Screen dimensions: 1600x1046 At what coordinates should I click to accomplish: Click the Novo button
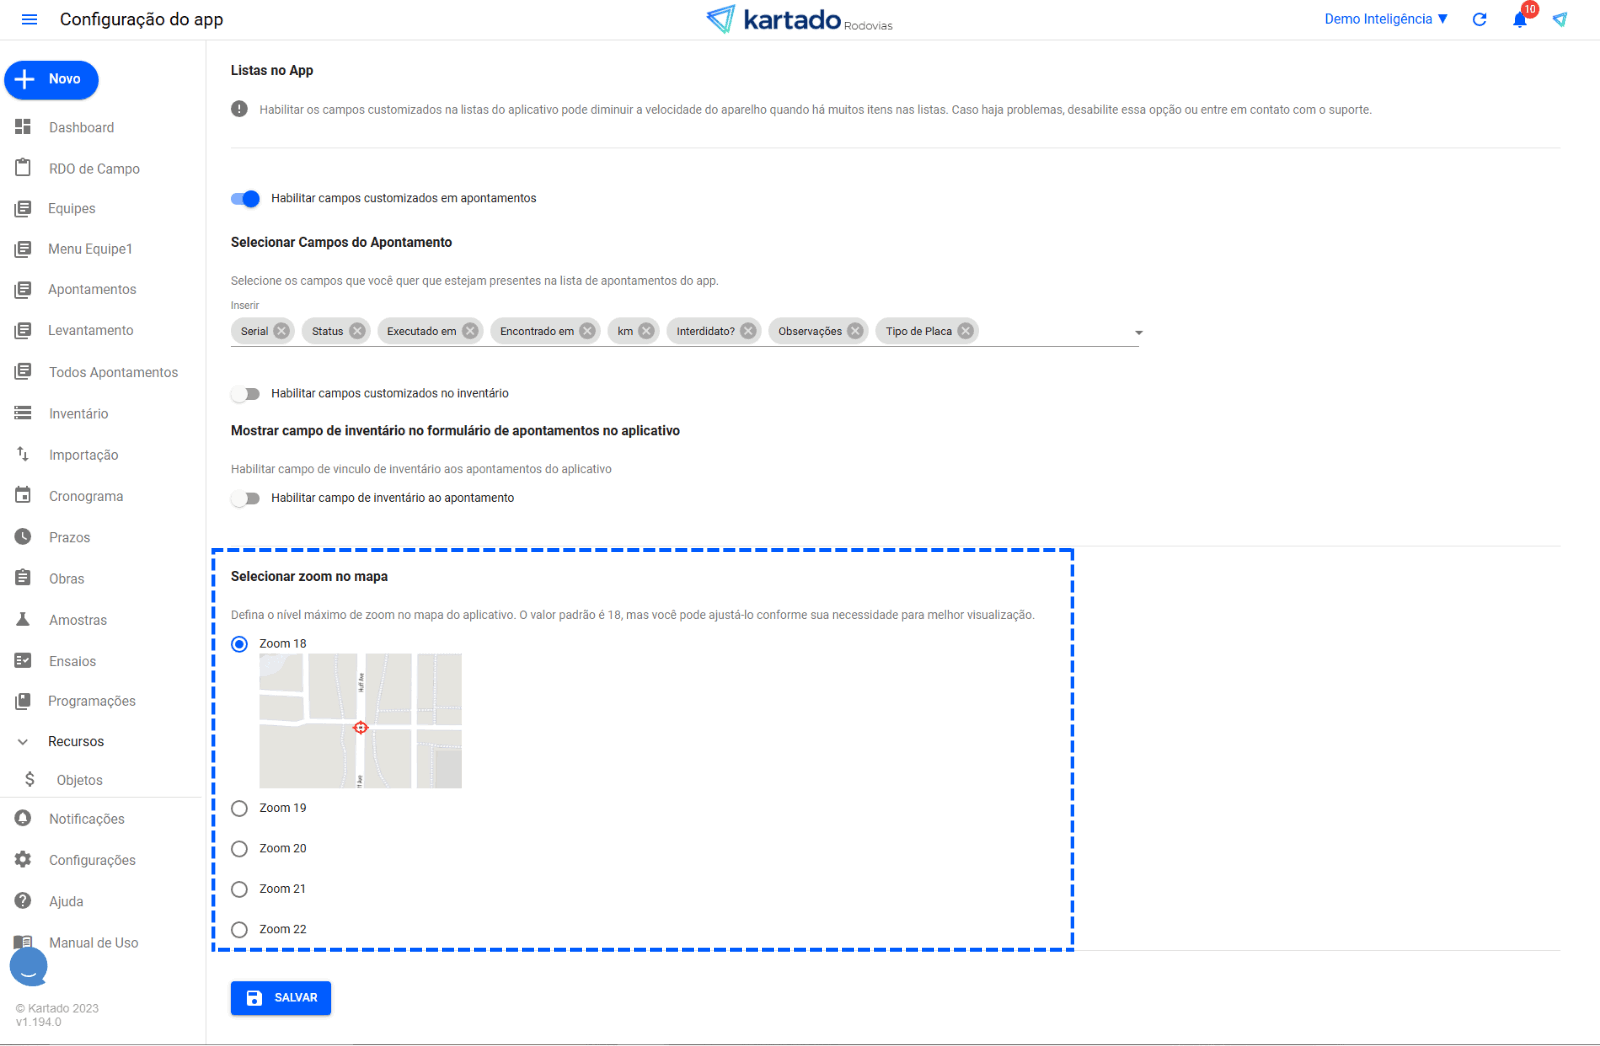tap(52, 80)
